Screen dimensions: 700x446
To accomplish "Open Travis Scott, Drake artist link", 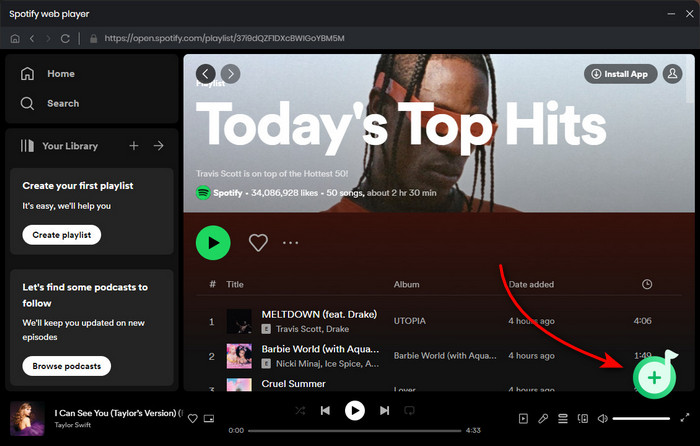I will tap(312, 329).
